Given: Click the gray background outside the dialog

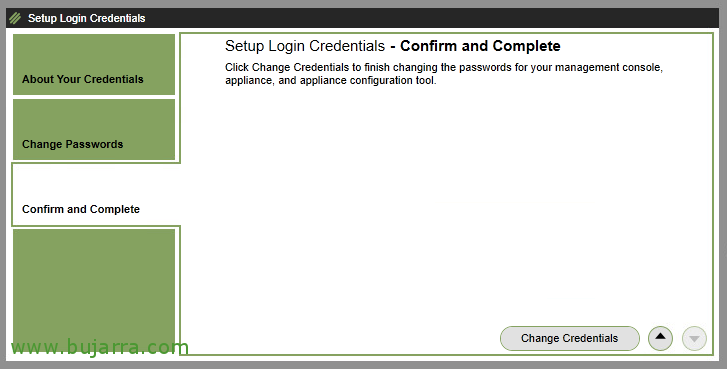Looking at the screenshot, I should pos(364,365).
